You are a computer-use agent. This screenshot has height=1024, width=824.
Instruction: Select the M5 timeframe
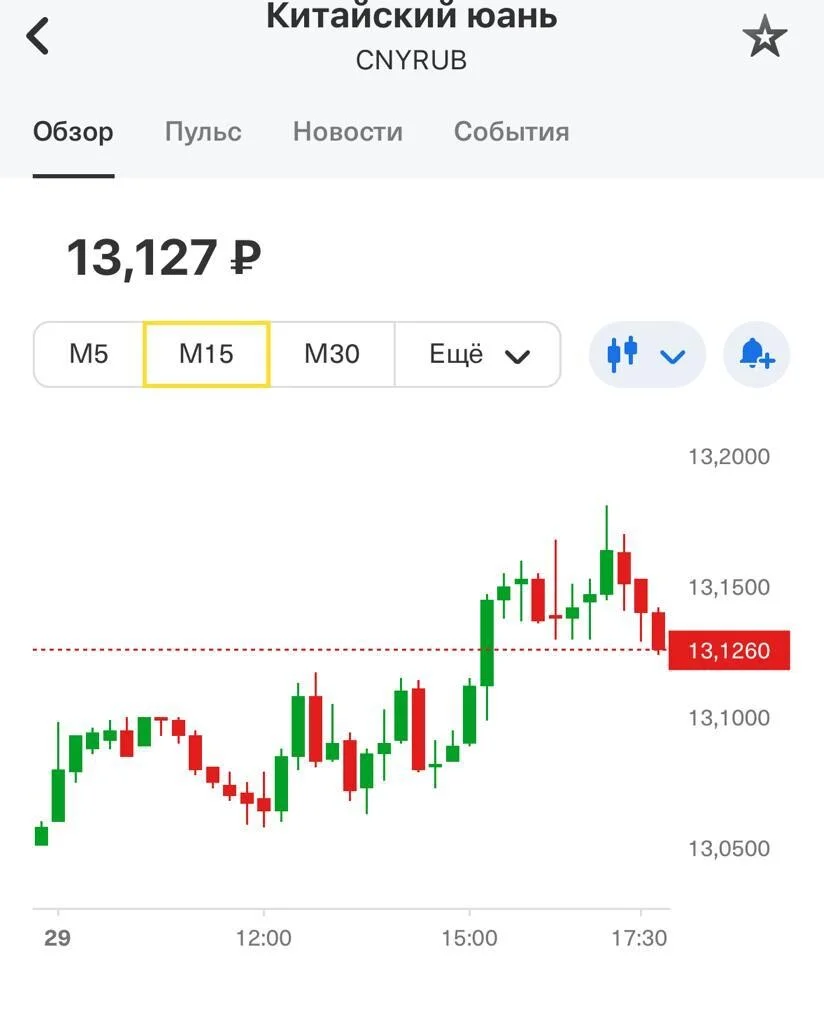[x=88, y=354]
